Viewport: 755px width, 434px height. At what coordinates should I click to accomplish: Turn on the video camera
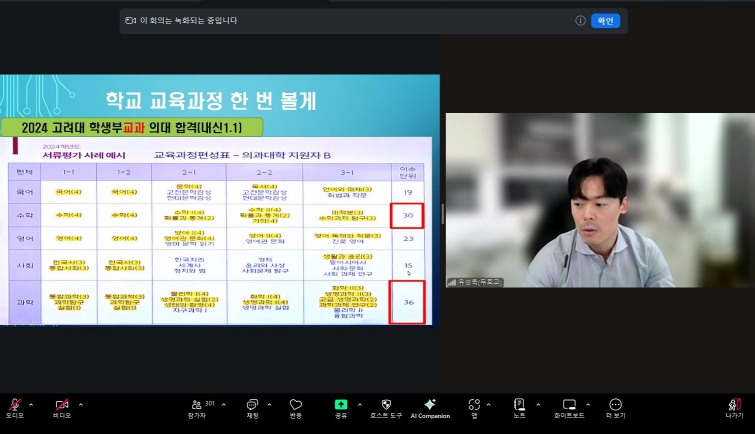pyautogui.click(x=62, y=406)
